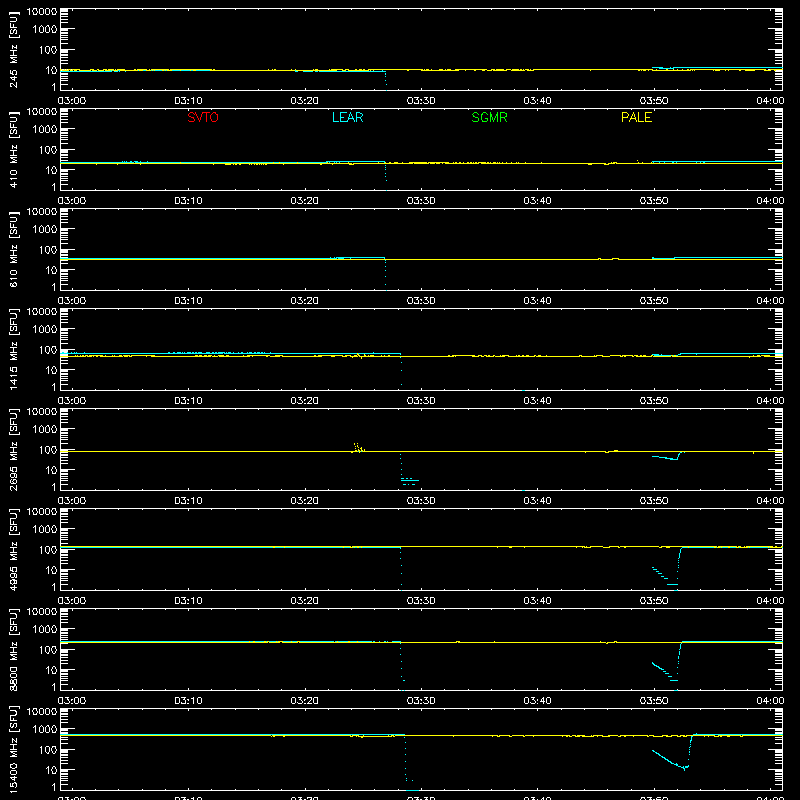Select the 410 MHz [SFU] axis label

click(x=14, y=149)
